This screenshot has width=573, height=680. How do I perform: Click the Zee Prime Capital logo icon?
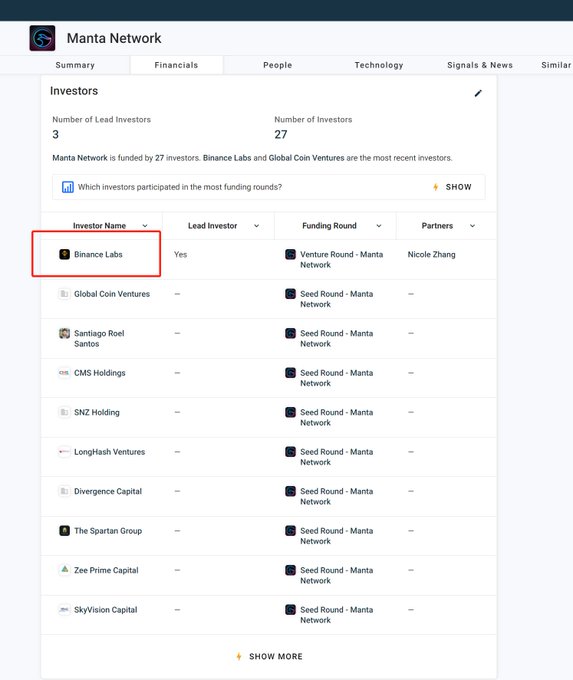pyautogui.click(x=64, y=570)
